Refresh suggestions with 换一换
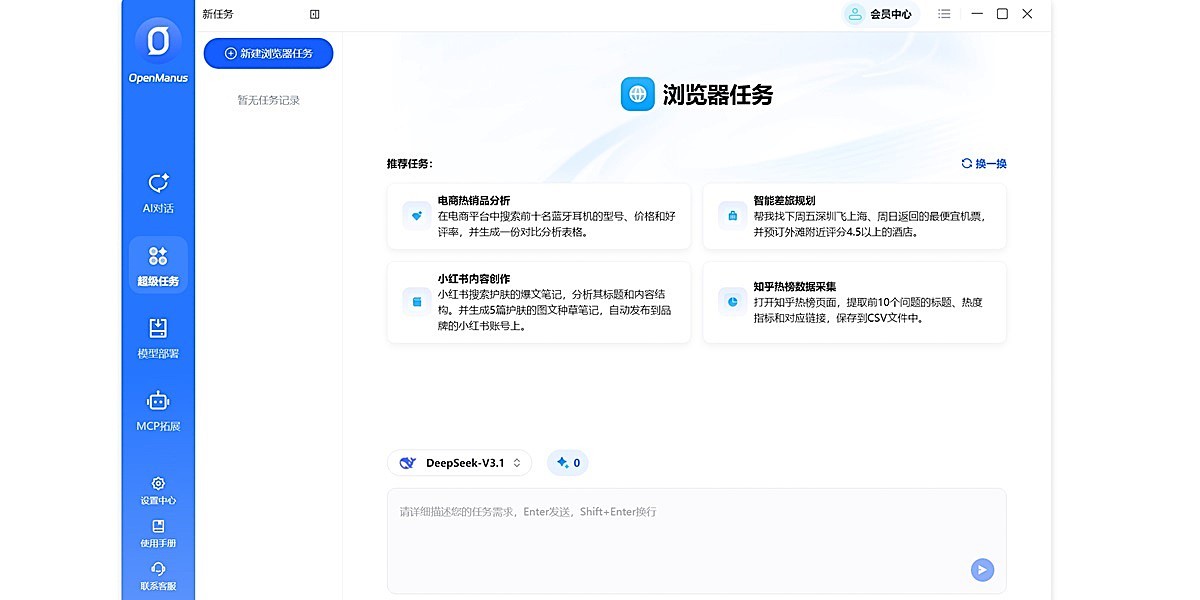 coord(983,163)
